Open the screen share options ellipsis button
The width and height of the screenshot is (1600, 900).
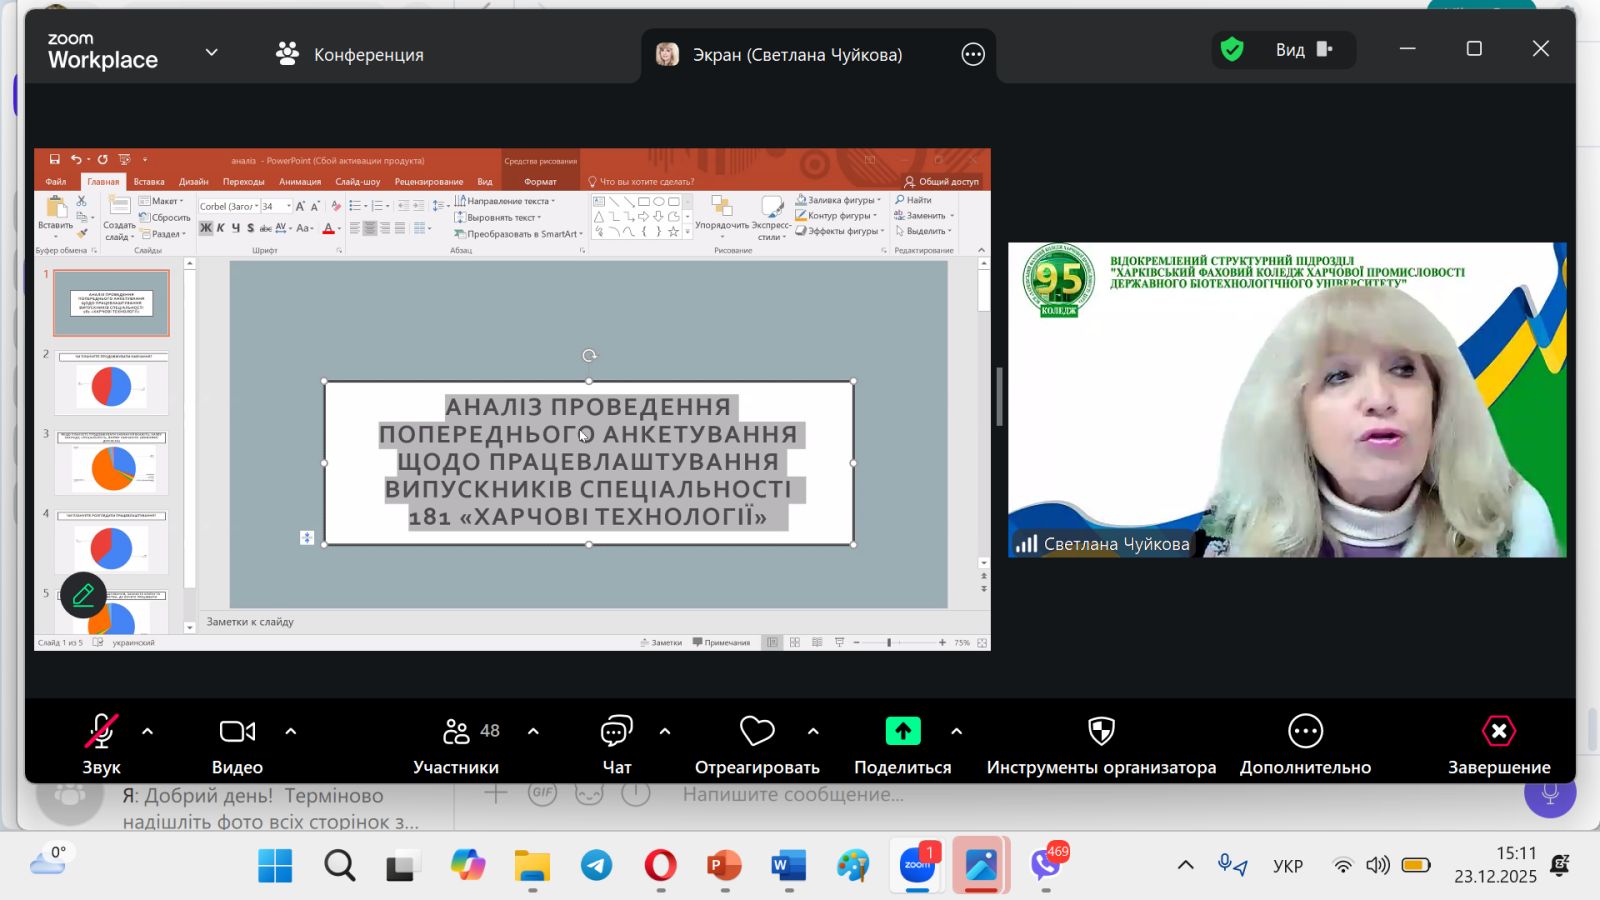tap(973, 55)
